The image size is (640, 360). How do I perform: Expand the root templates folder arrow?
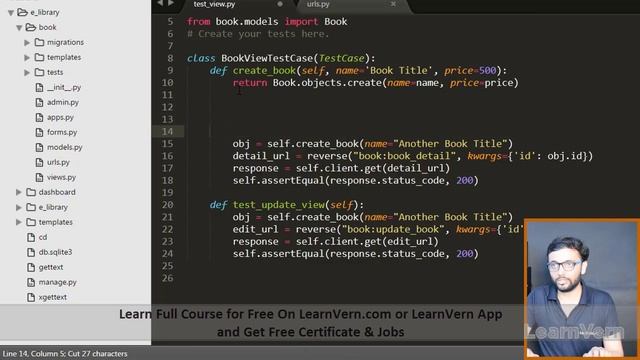click(x=19, y=222)
